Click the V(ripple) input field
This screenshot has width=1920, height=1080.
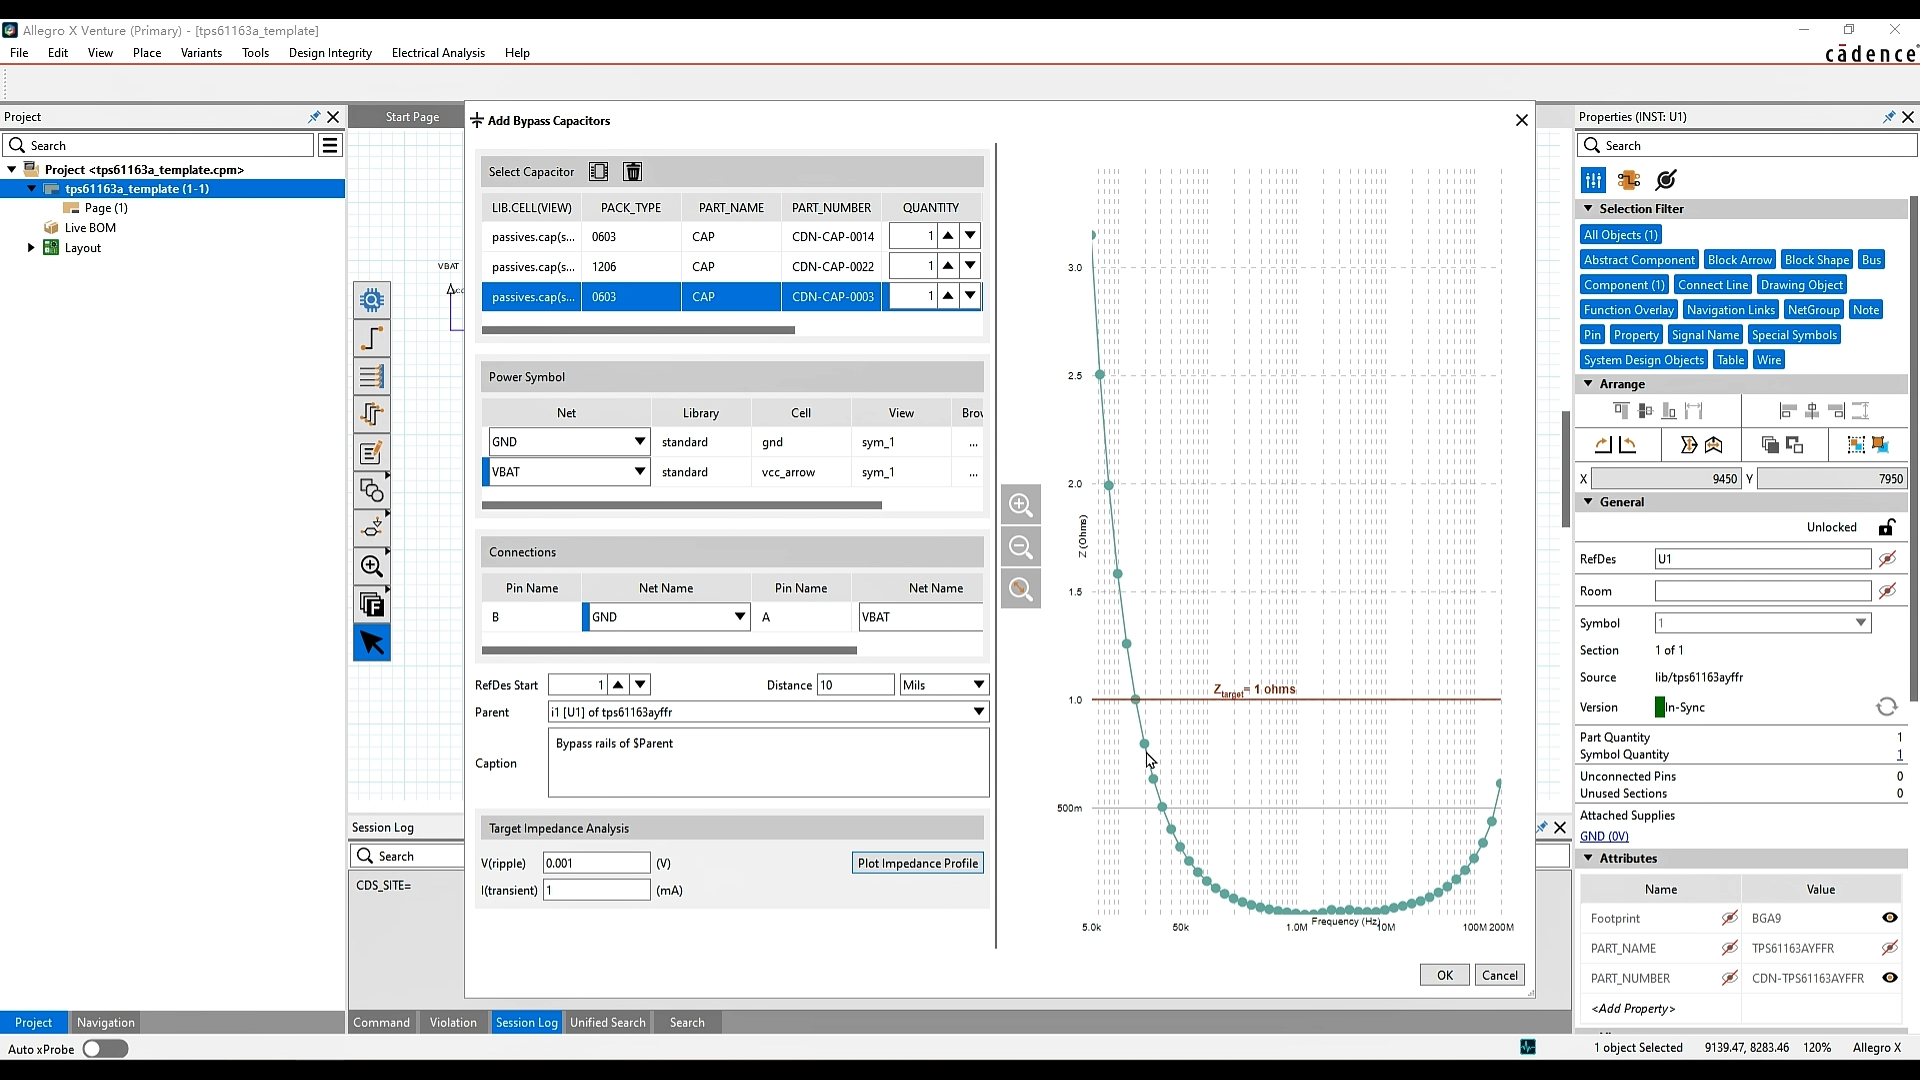coord(597,863)
